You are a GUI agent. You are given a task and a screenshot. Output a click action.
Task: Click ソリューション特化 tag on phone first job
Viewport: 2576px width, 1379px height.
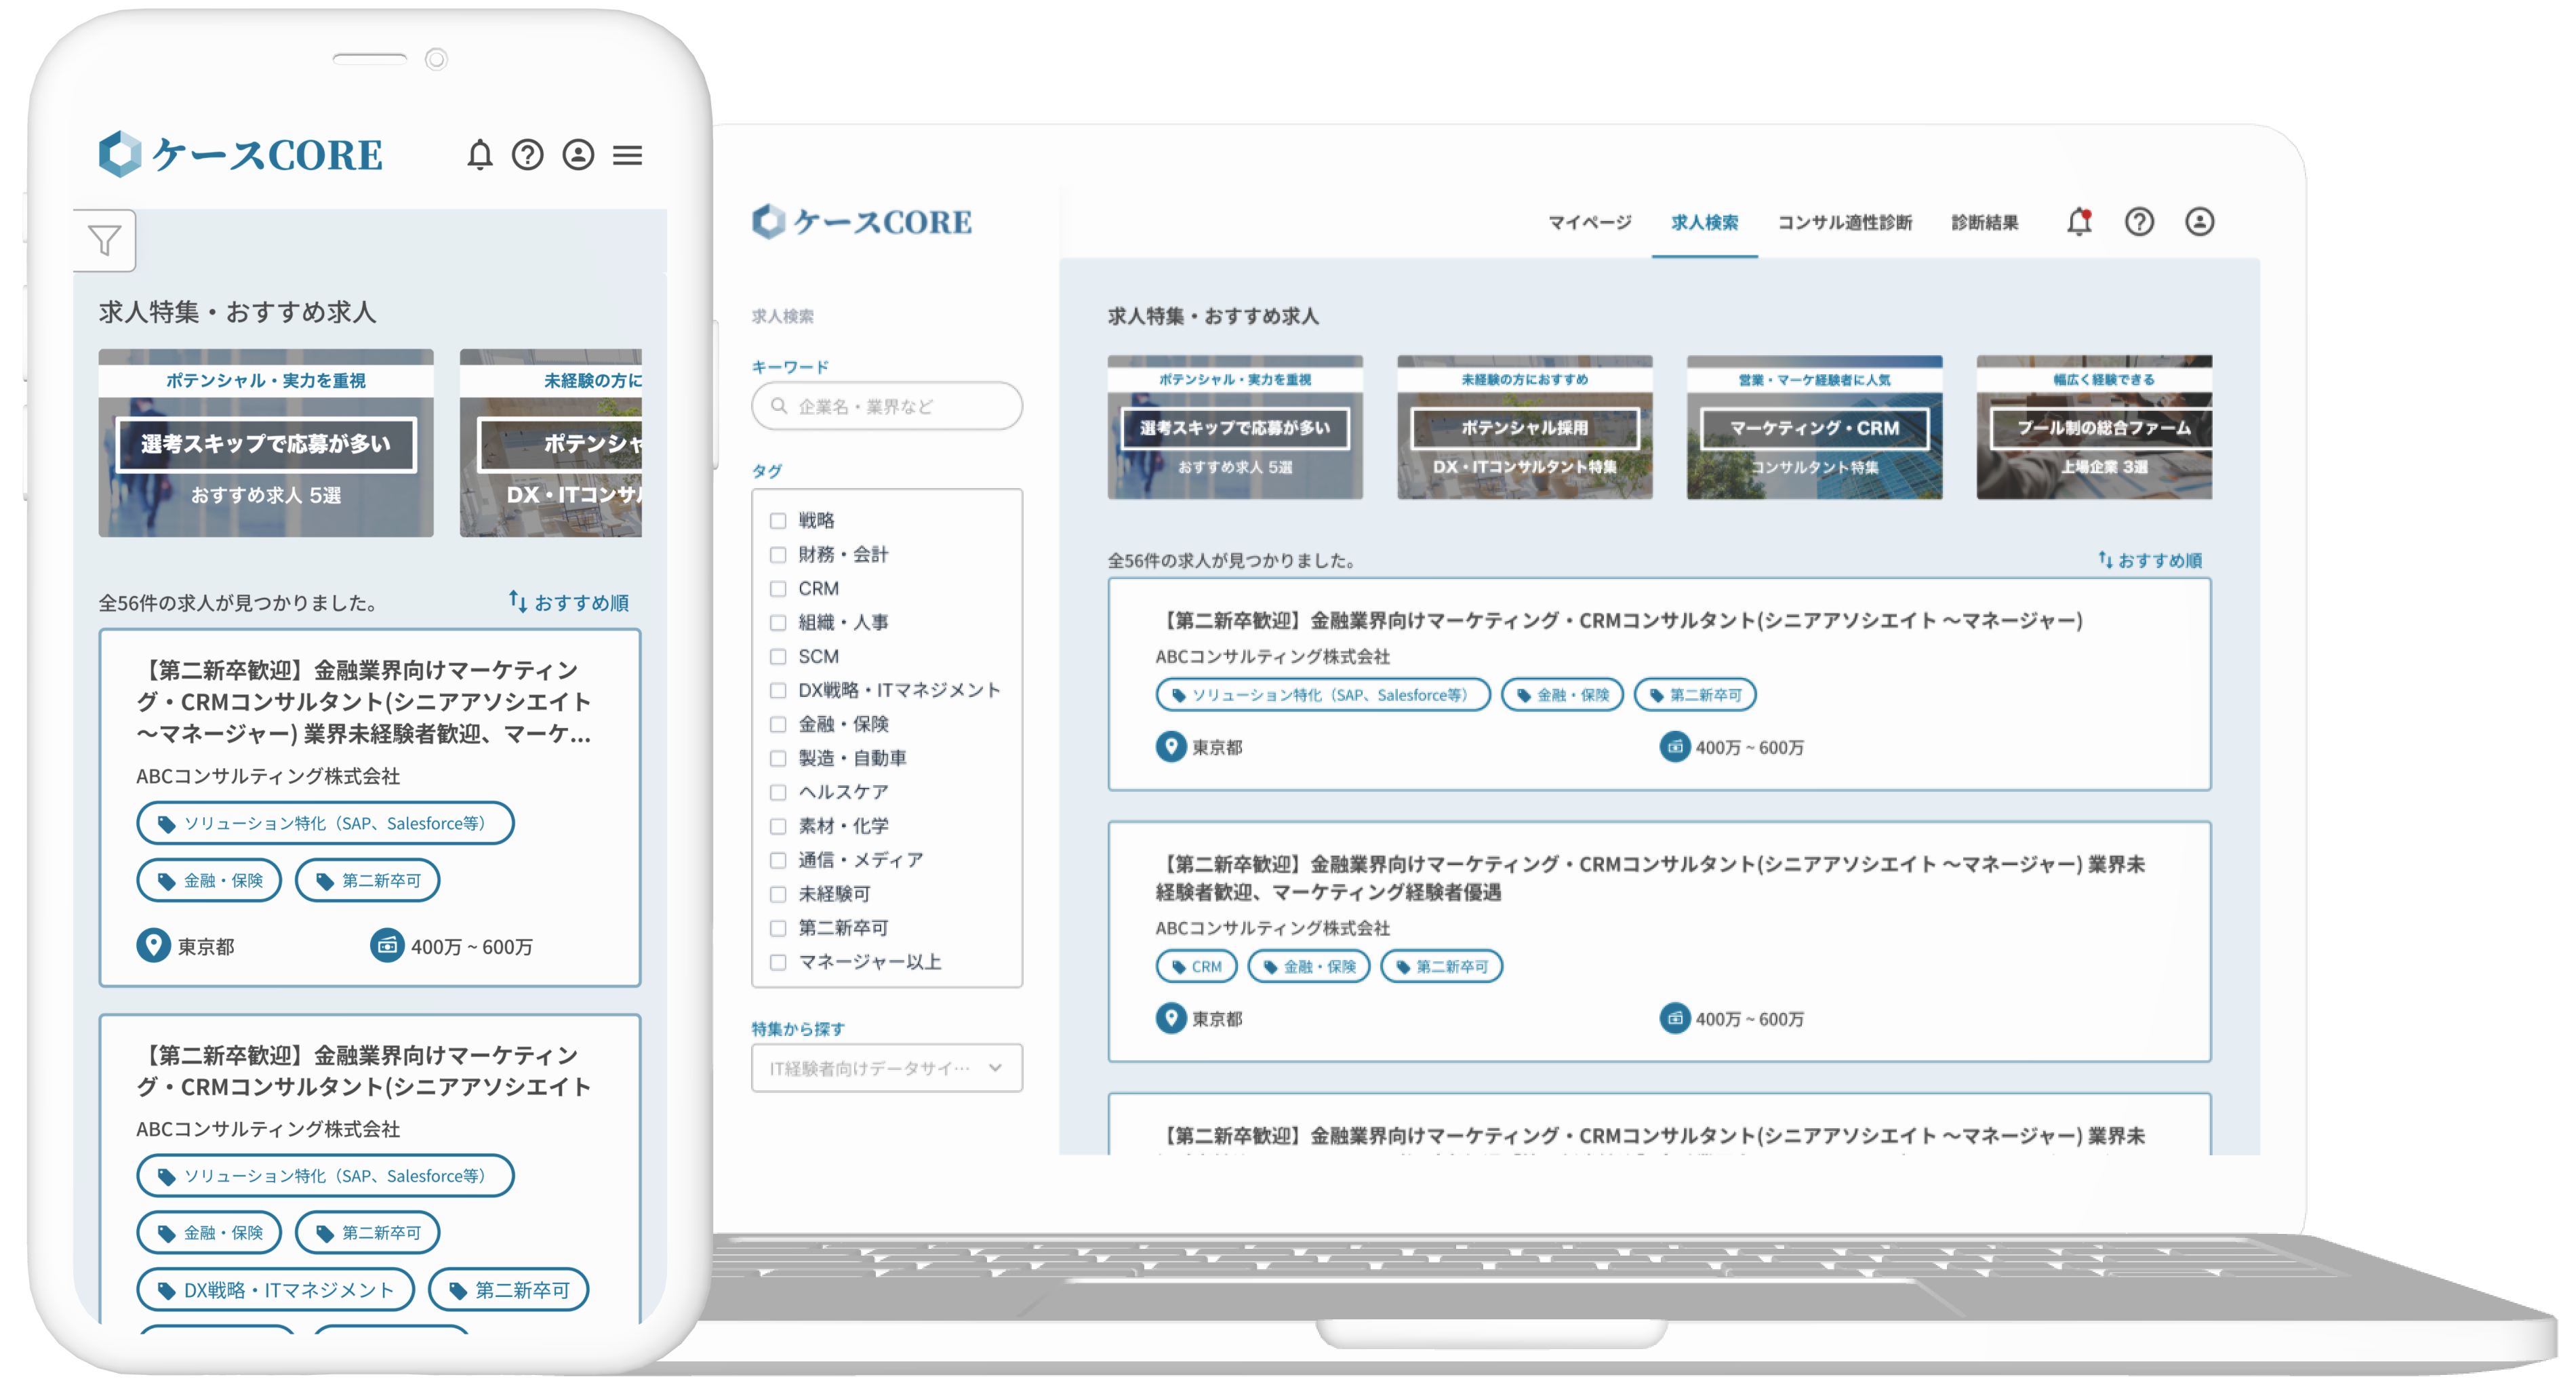click(x=325, y=823)
